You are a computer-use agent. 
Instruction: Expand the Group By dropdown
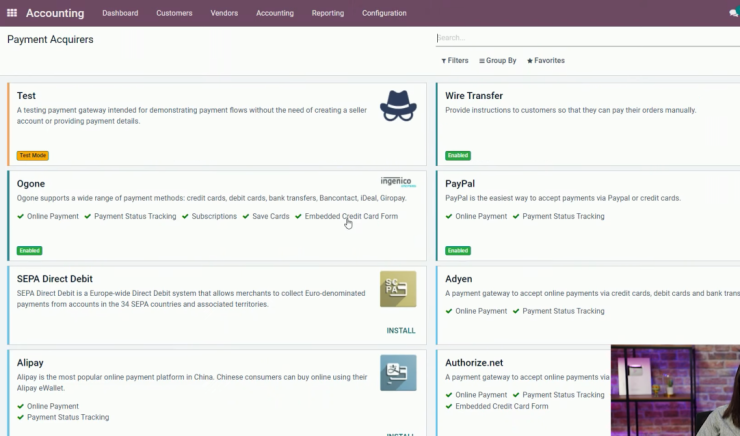498,60
